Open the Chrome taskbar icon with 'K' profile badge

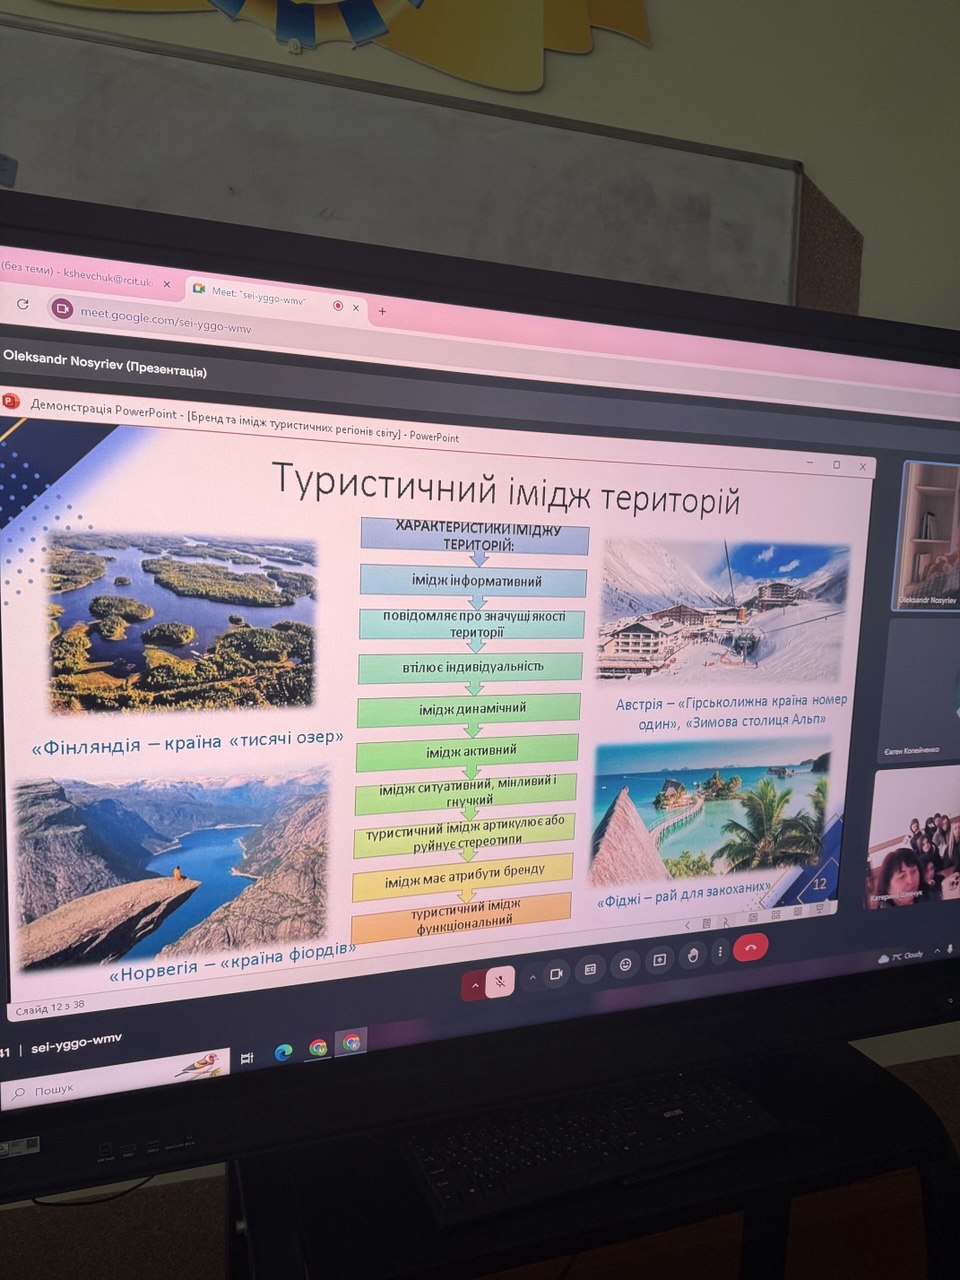(x=351, y=1043)
